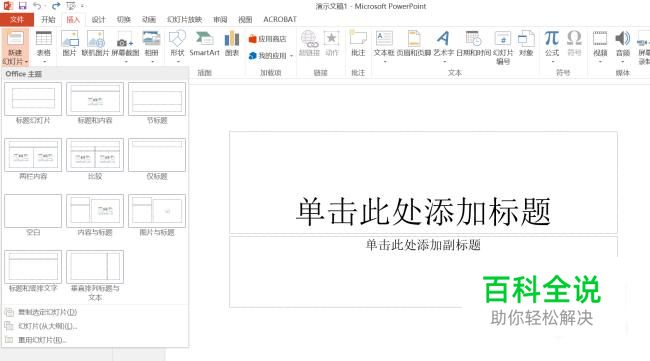Image resolution: width=650 pixels, height=361 pixels.
Task: Switch to the 动画 (Animations) tab
Action: pos(149,19)
